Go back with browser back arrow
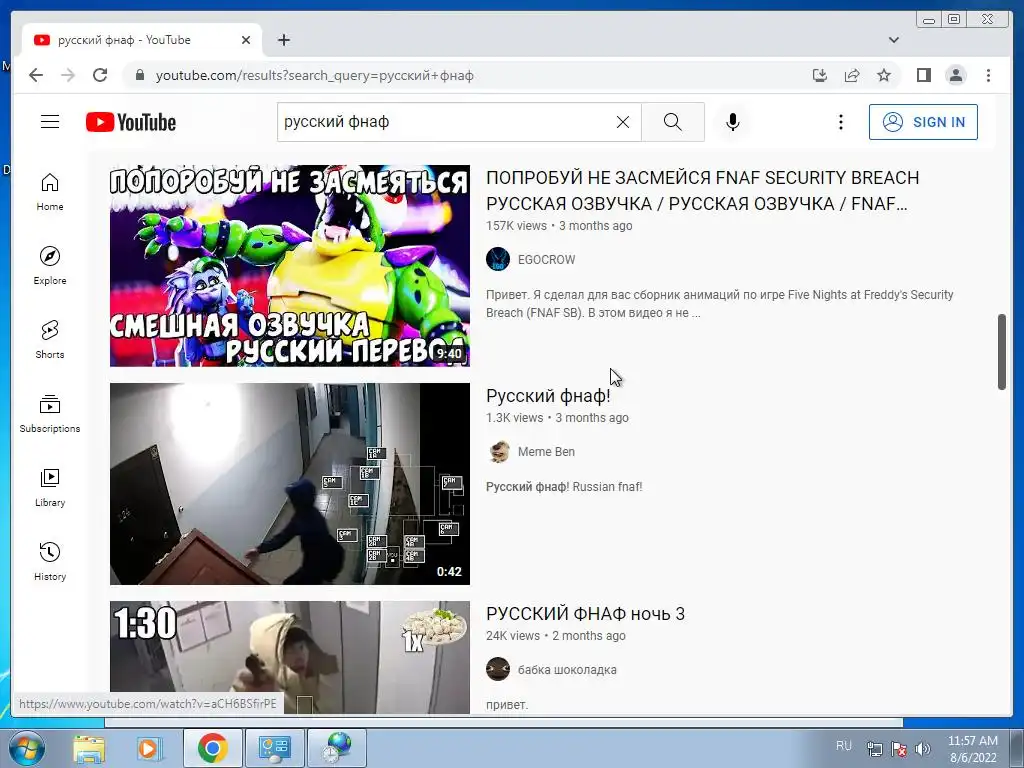Image resolution: width=1024 pixels, height=768 pixels. 36,75
